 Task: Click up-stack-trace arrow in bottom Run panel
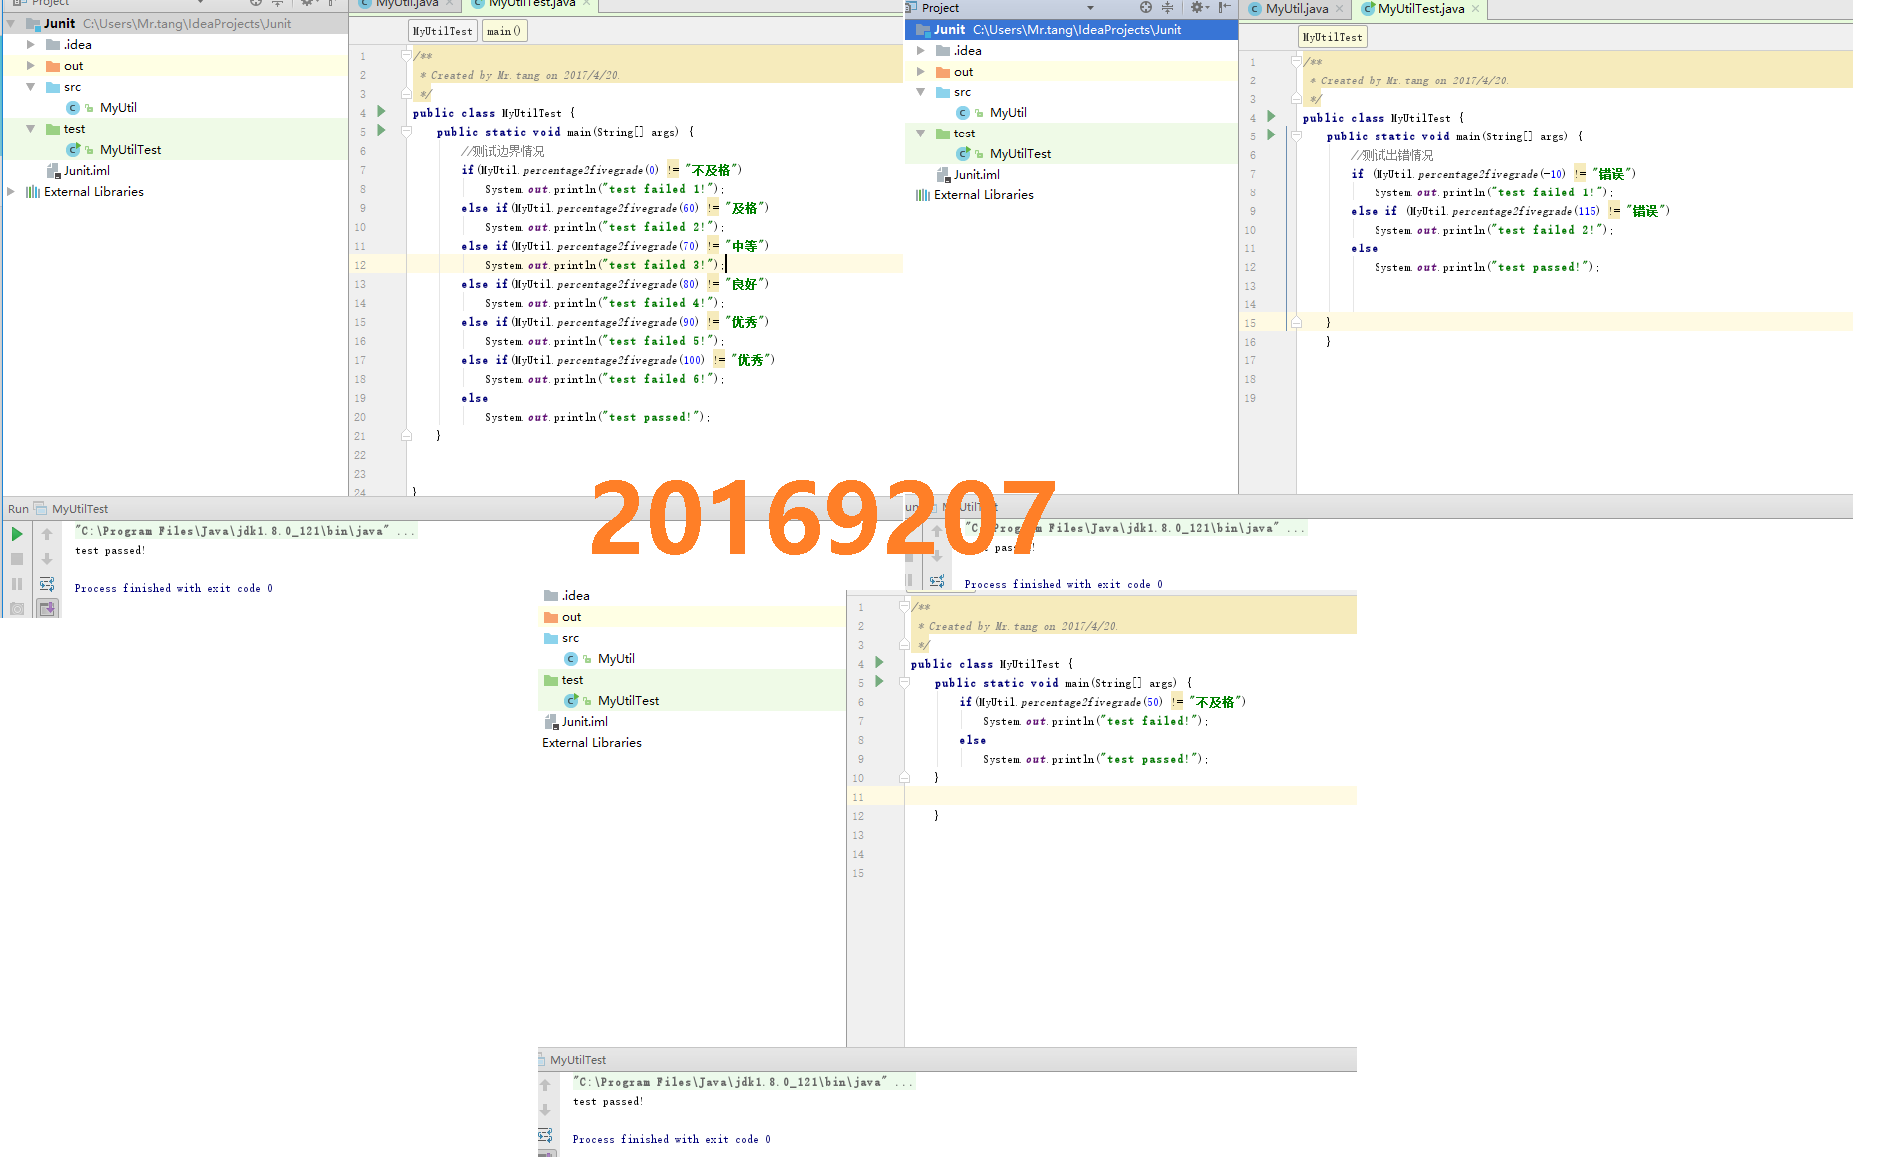(545, 1085)
